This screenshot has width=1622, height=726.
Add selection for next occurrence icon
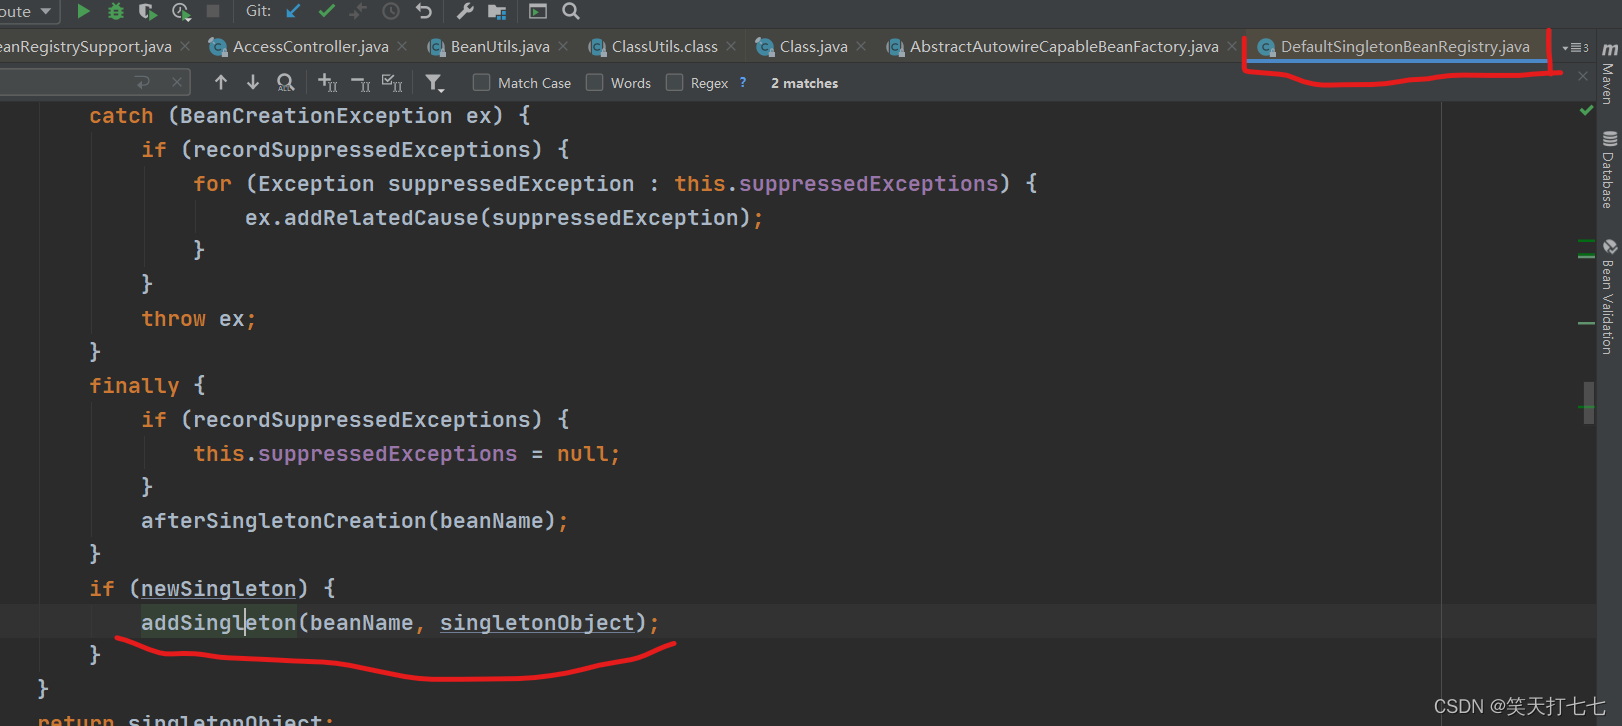[327, 83]
